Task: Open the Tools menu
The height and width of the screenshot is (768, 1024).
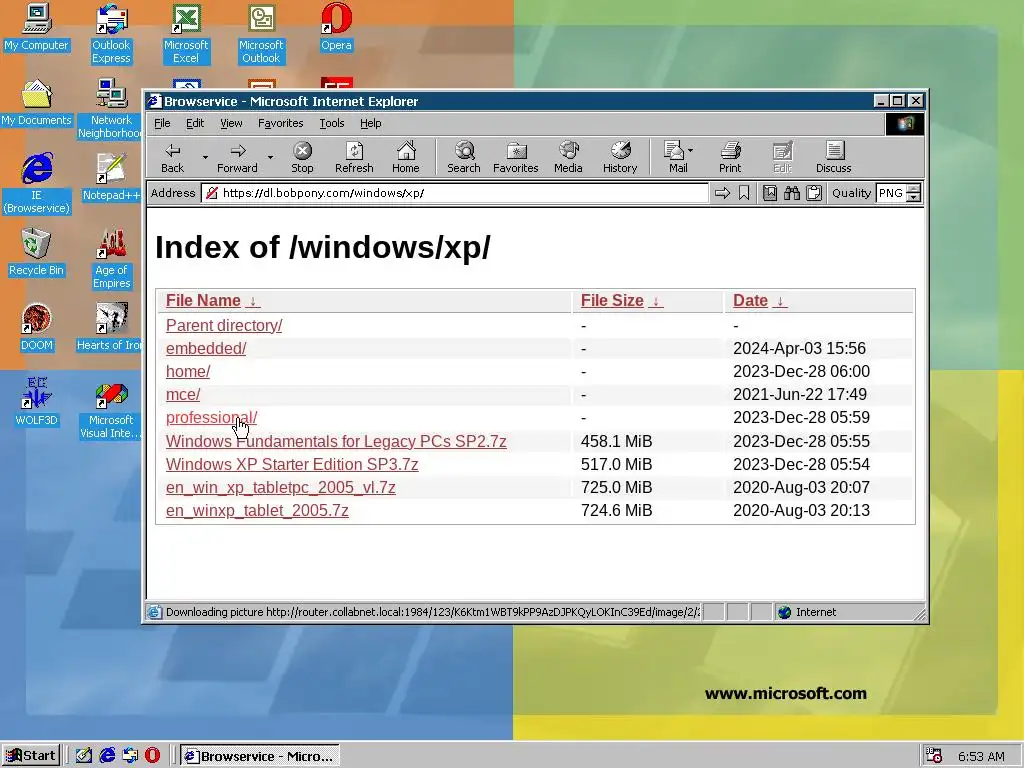Action: 332,123
